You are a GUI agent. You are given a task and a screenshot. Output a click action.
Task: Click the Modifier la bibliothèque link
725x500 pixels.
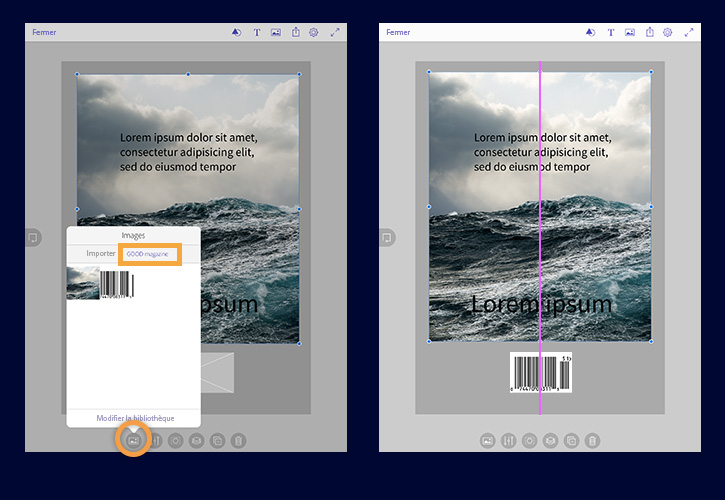135,418
